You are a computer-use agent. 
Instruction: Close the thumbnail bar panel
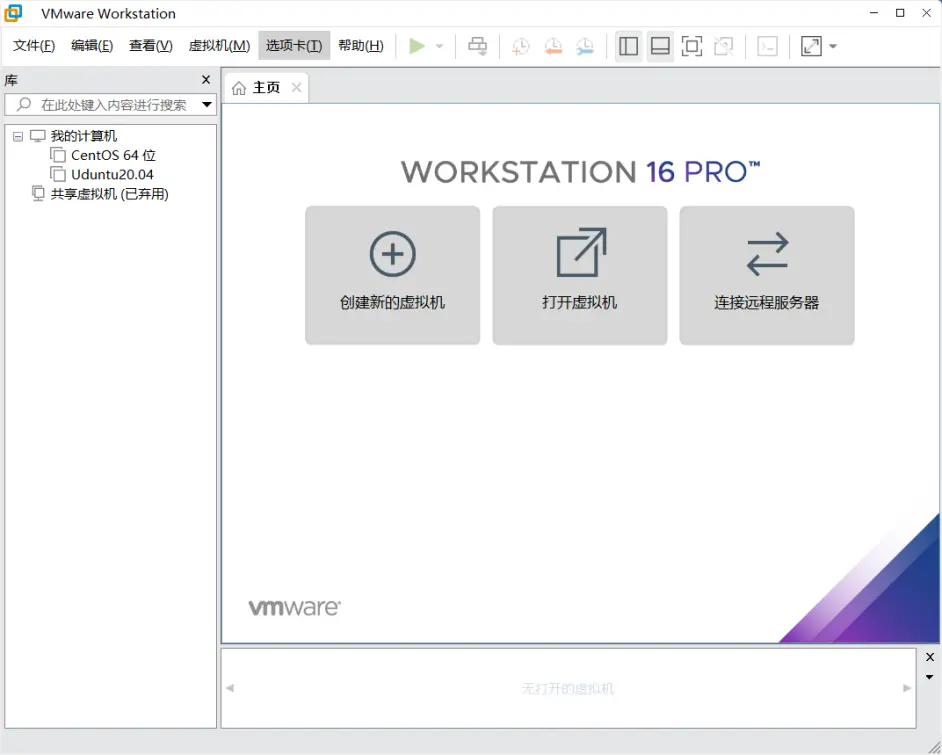coord(930,657)
